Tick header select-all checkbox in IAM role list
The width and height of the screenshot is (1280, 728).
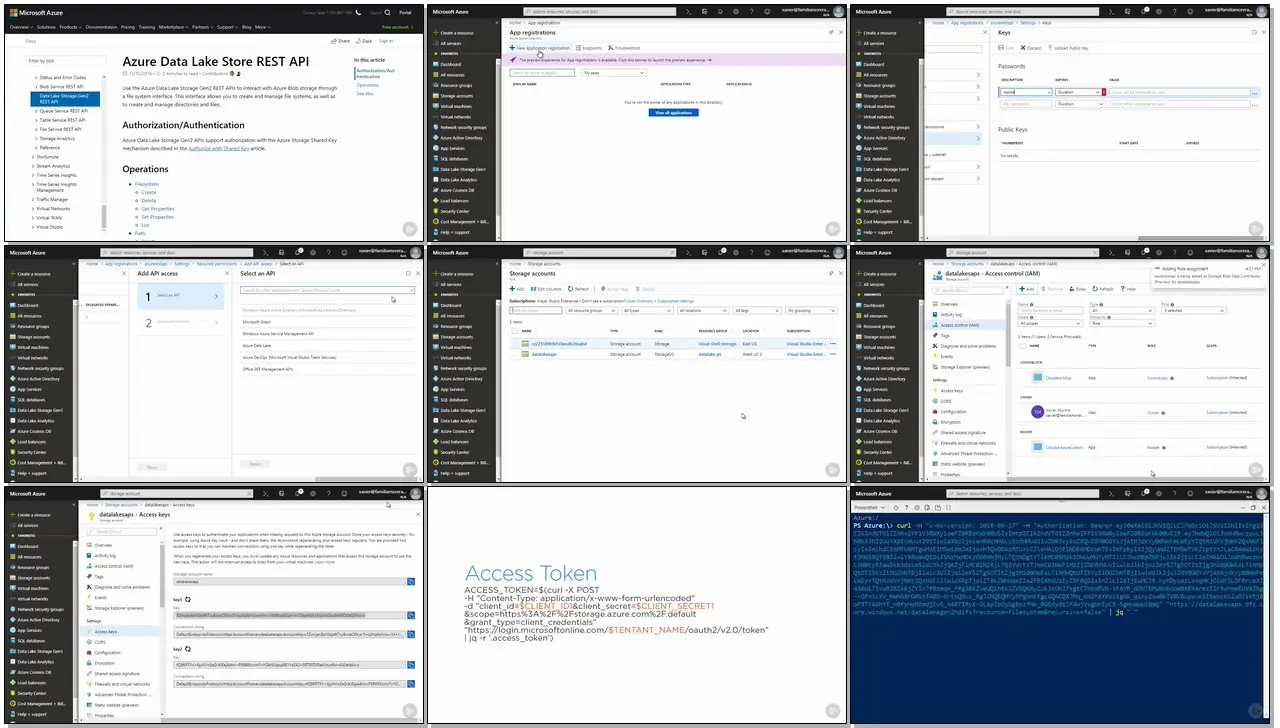click(1023, 346)
